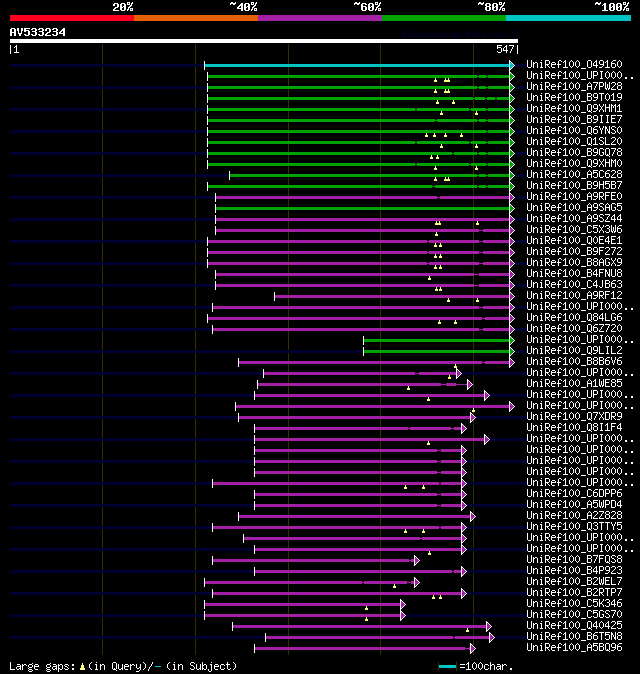Click the UniRef100_B6T5N8 label
Screen dimensions: 640x674
tap(574, 637)
